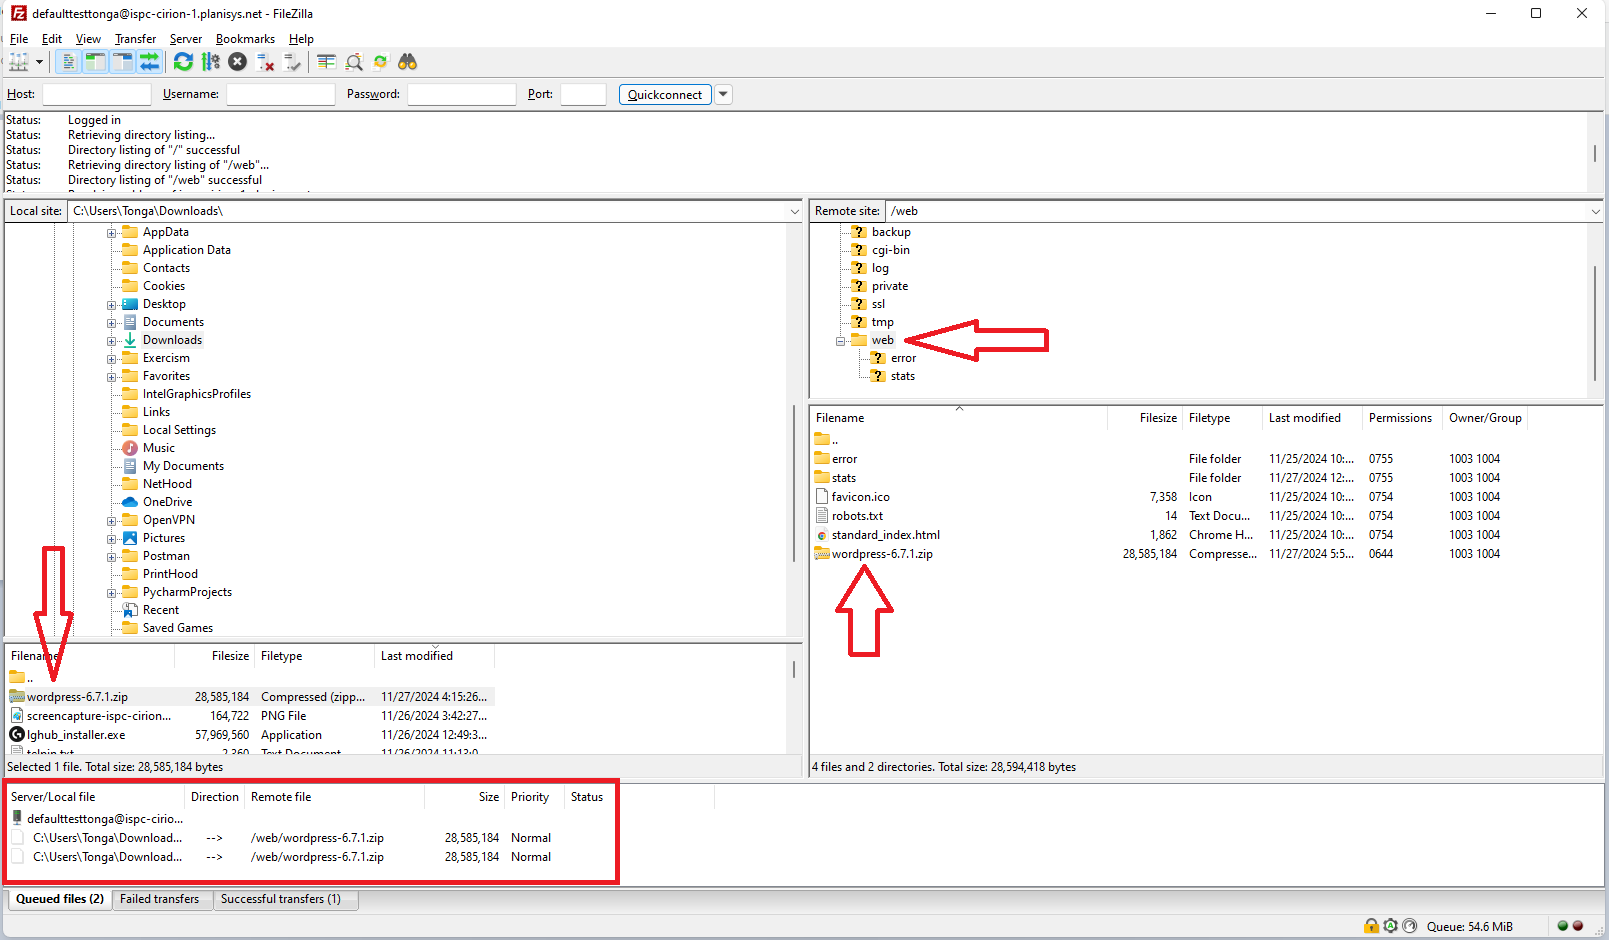Viewport: 1609px width, 940px height.
Task: Open the Site Manager dropdown arrow
Action: click(40, 62)
